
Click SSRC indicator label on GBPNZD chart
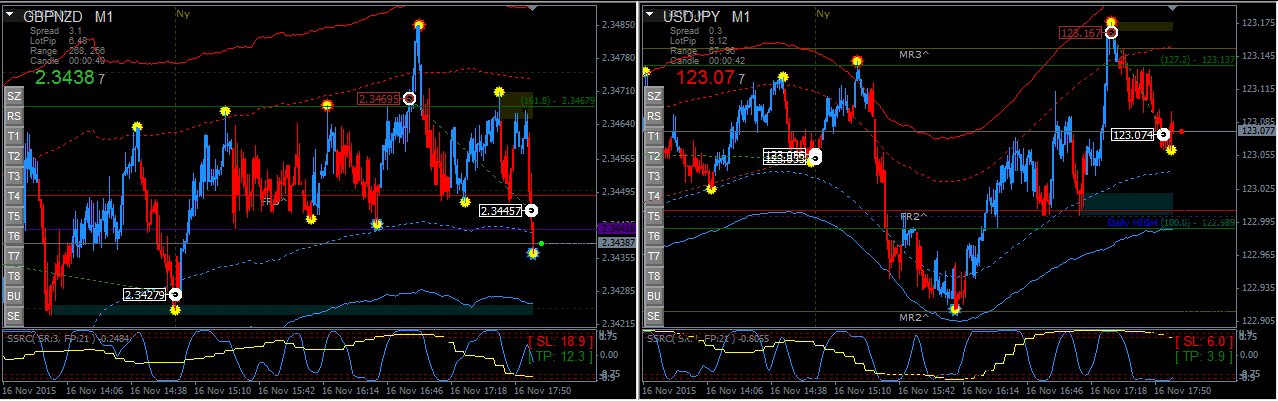click(x=70, y=338)
